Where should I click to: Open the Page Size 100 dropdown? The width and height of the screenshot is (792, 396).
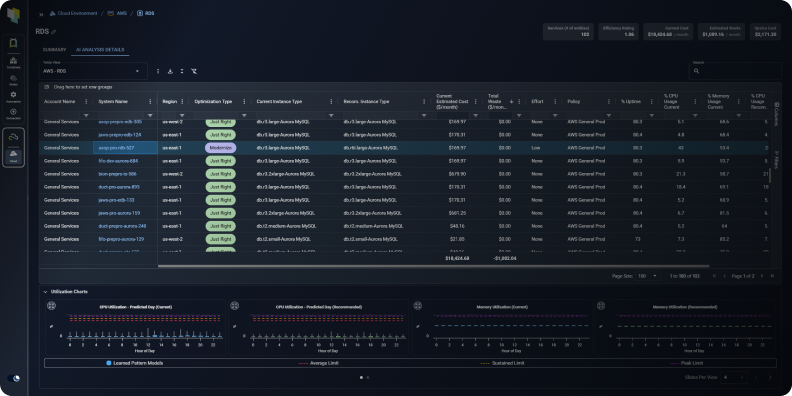[x=648, y=276]
